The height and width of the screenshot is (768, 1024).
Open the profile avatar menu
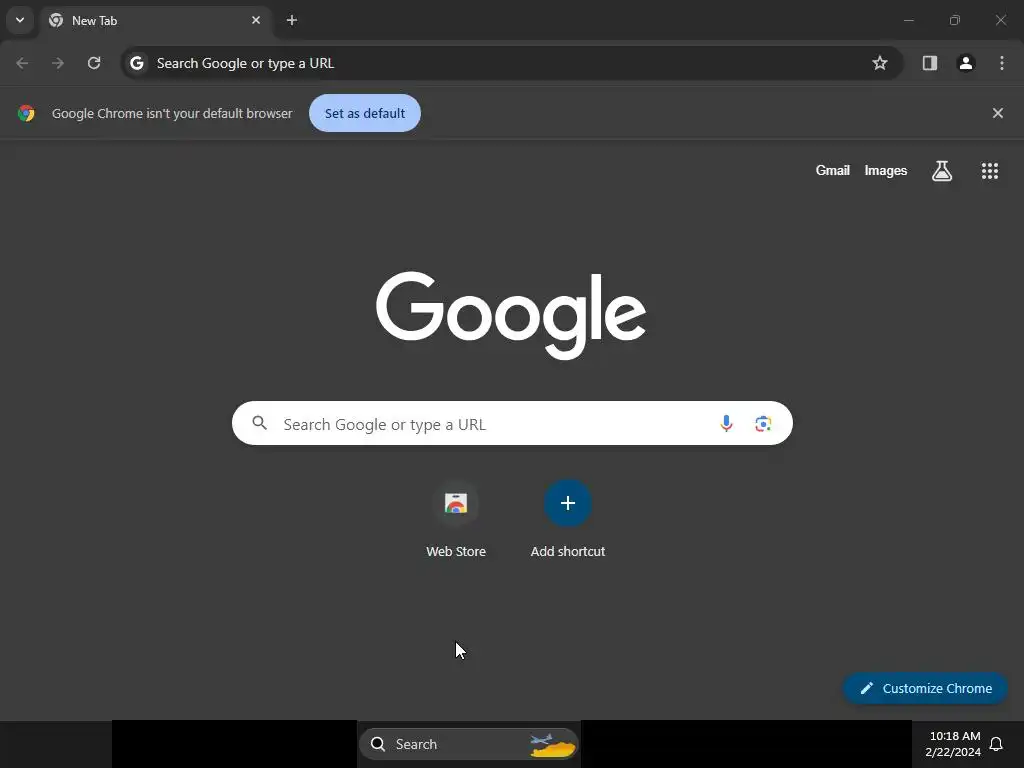click(x=966, y=63)
